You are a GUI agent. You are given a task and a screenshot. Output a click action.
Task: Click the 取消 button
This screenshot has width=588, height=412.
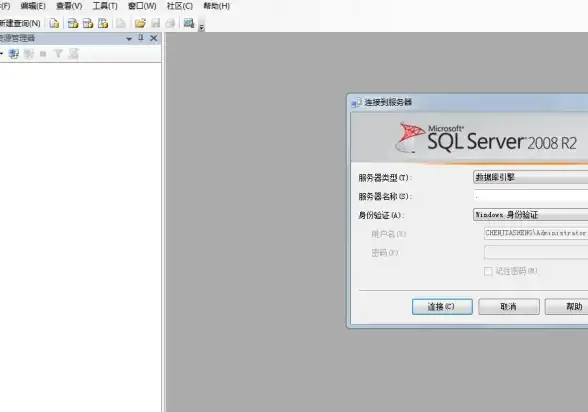pos(508,307)
